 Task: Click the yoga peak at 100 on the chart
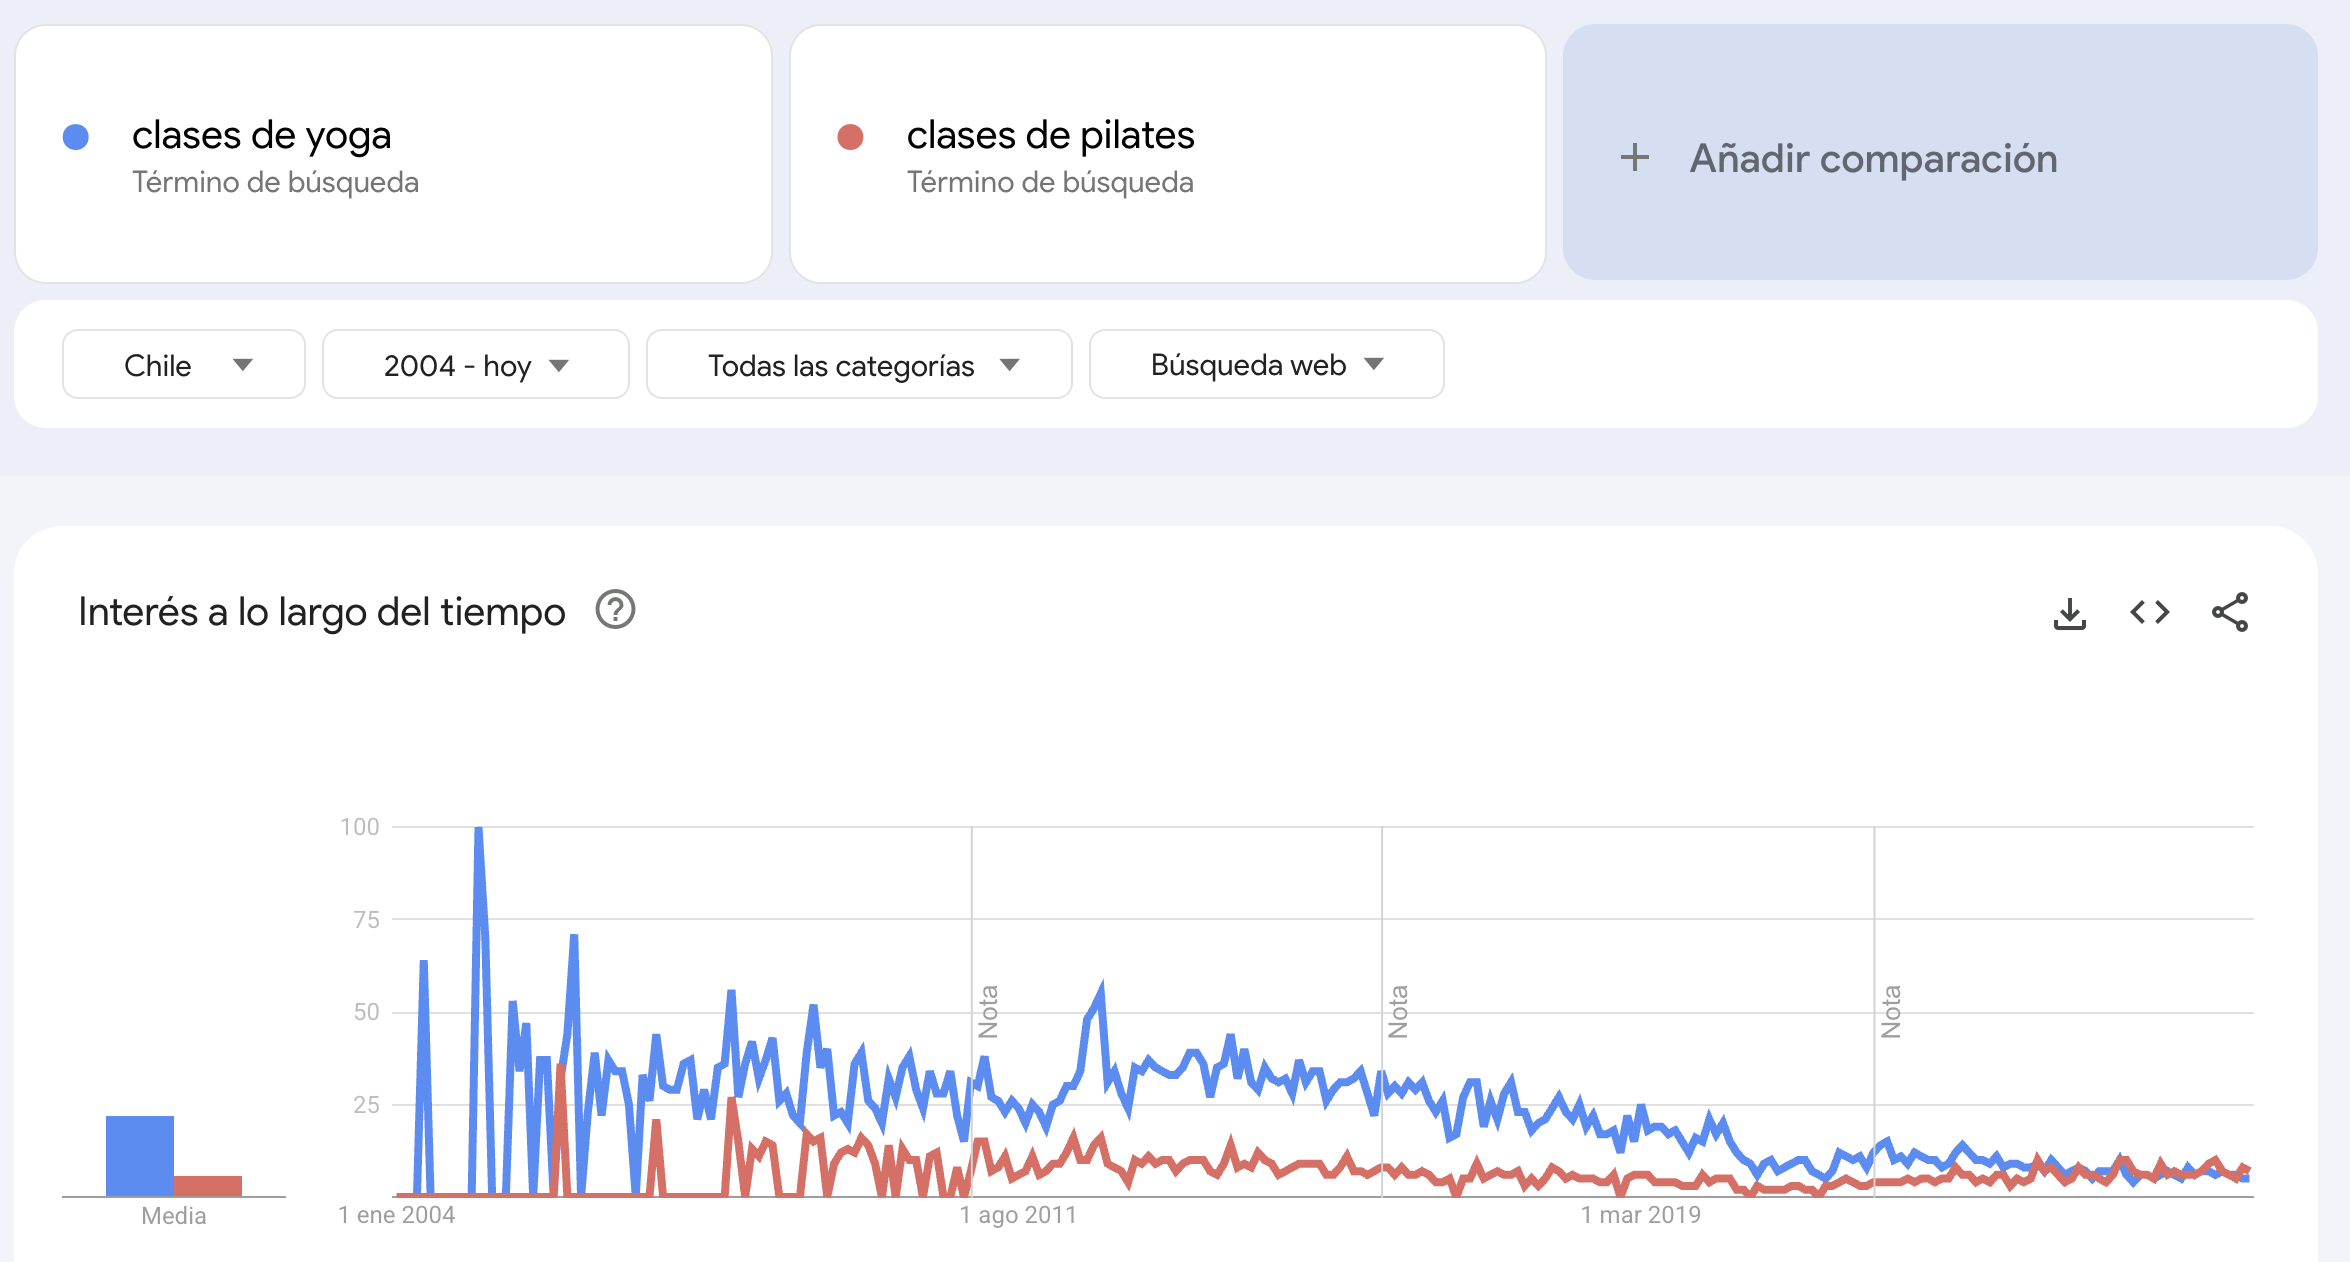pyautogui.click(x=479, y=829)
